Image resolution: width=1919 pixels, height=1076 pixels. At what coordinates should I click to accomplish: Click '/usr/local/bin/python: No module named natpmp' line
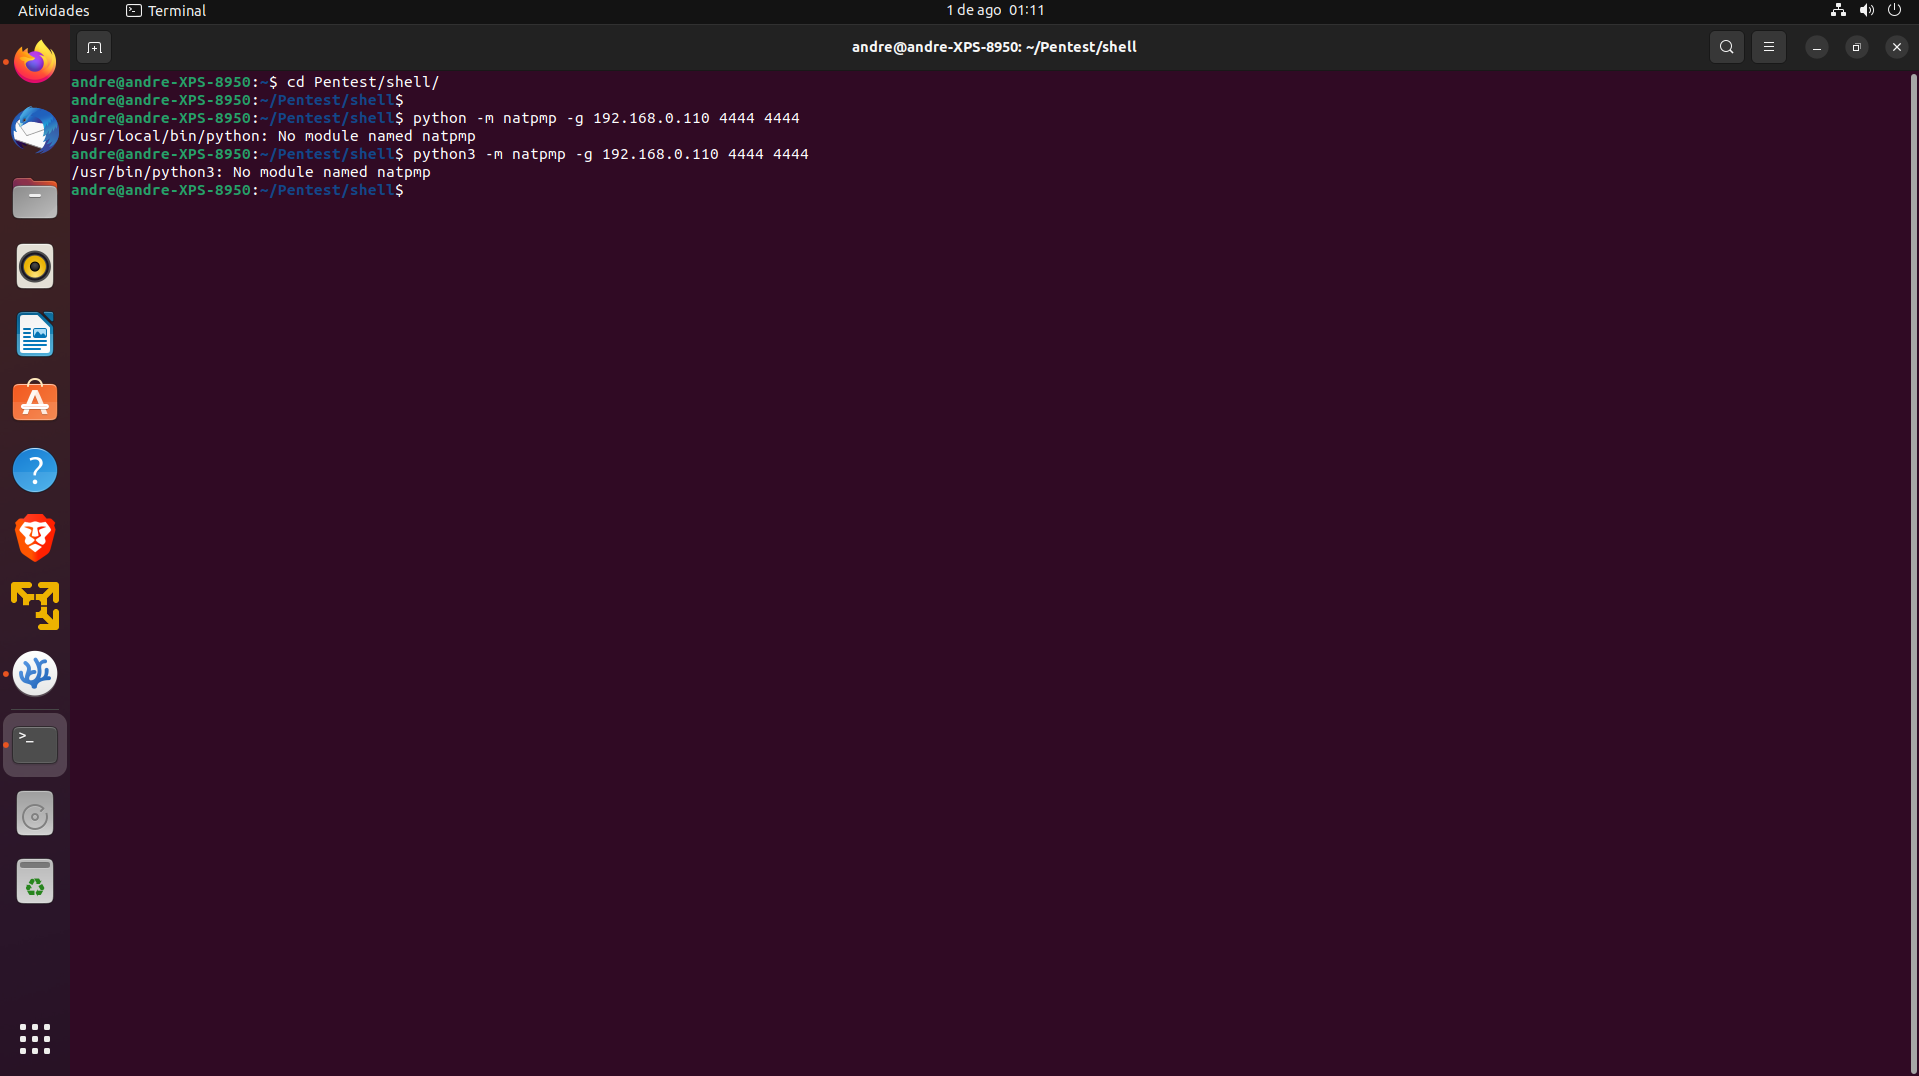pos(273,136)
